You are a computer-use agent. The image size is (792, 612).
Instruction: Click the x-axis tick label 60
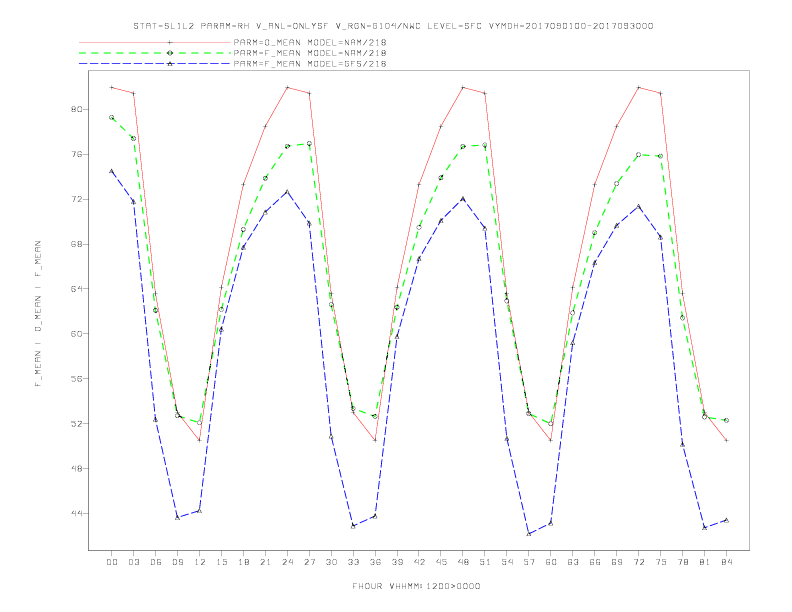[x=551, y=562]
